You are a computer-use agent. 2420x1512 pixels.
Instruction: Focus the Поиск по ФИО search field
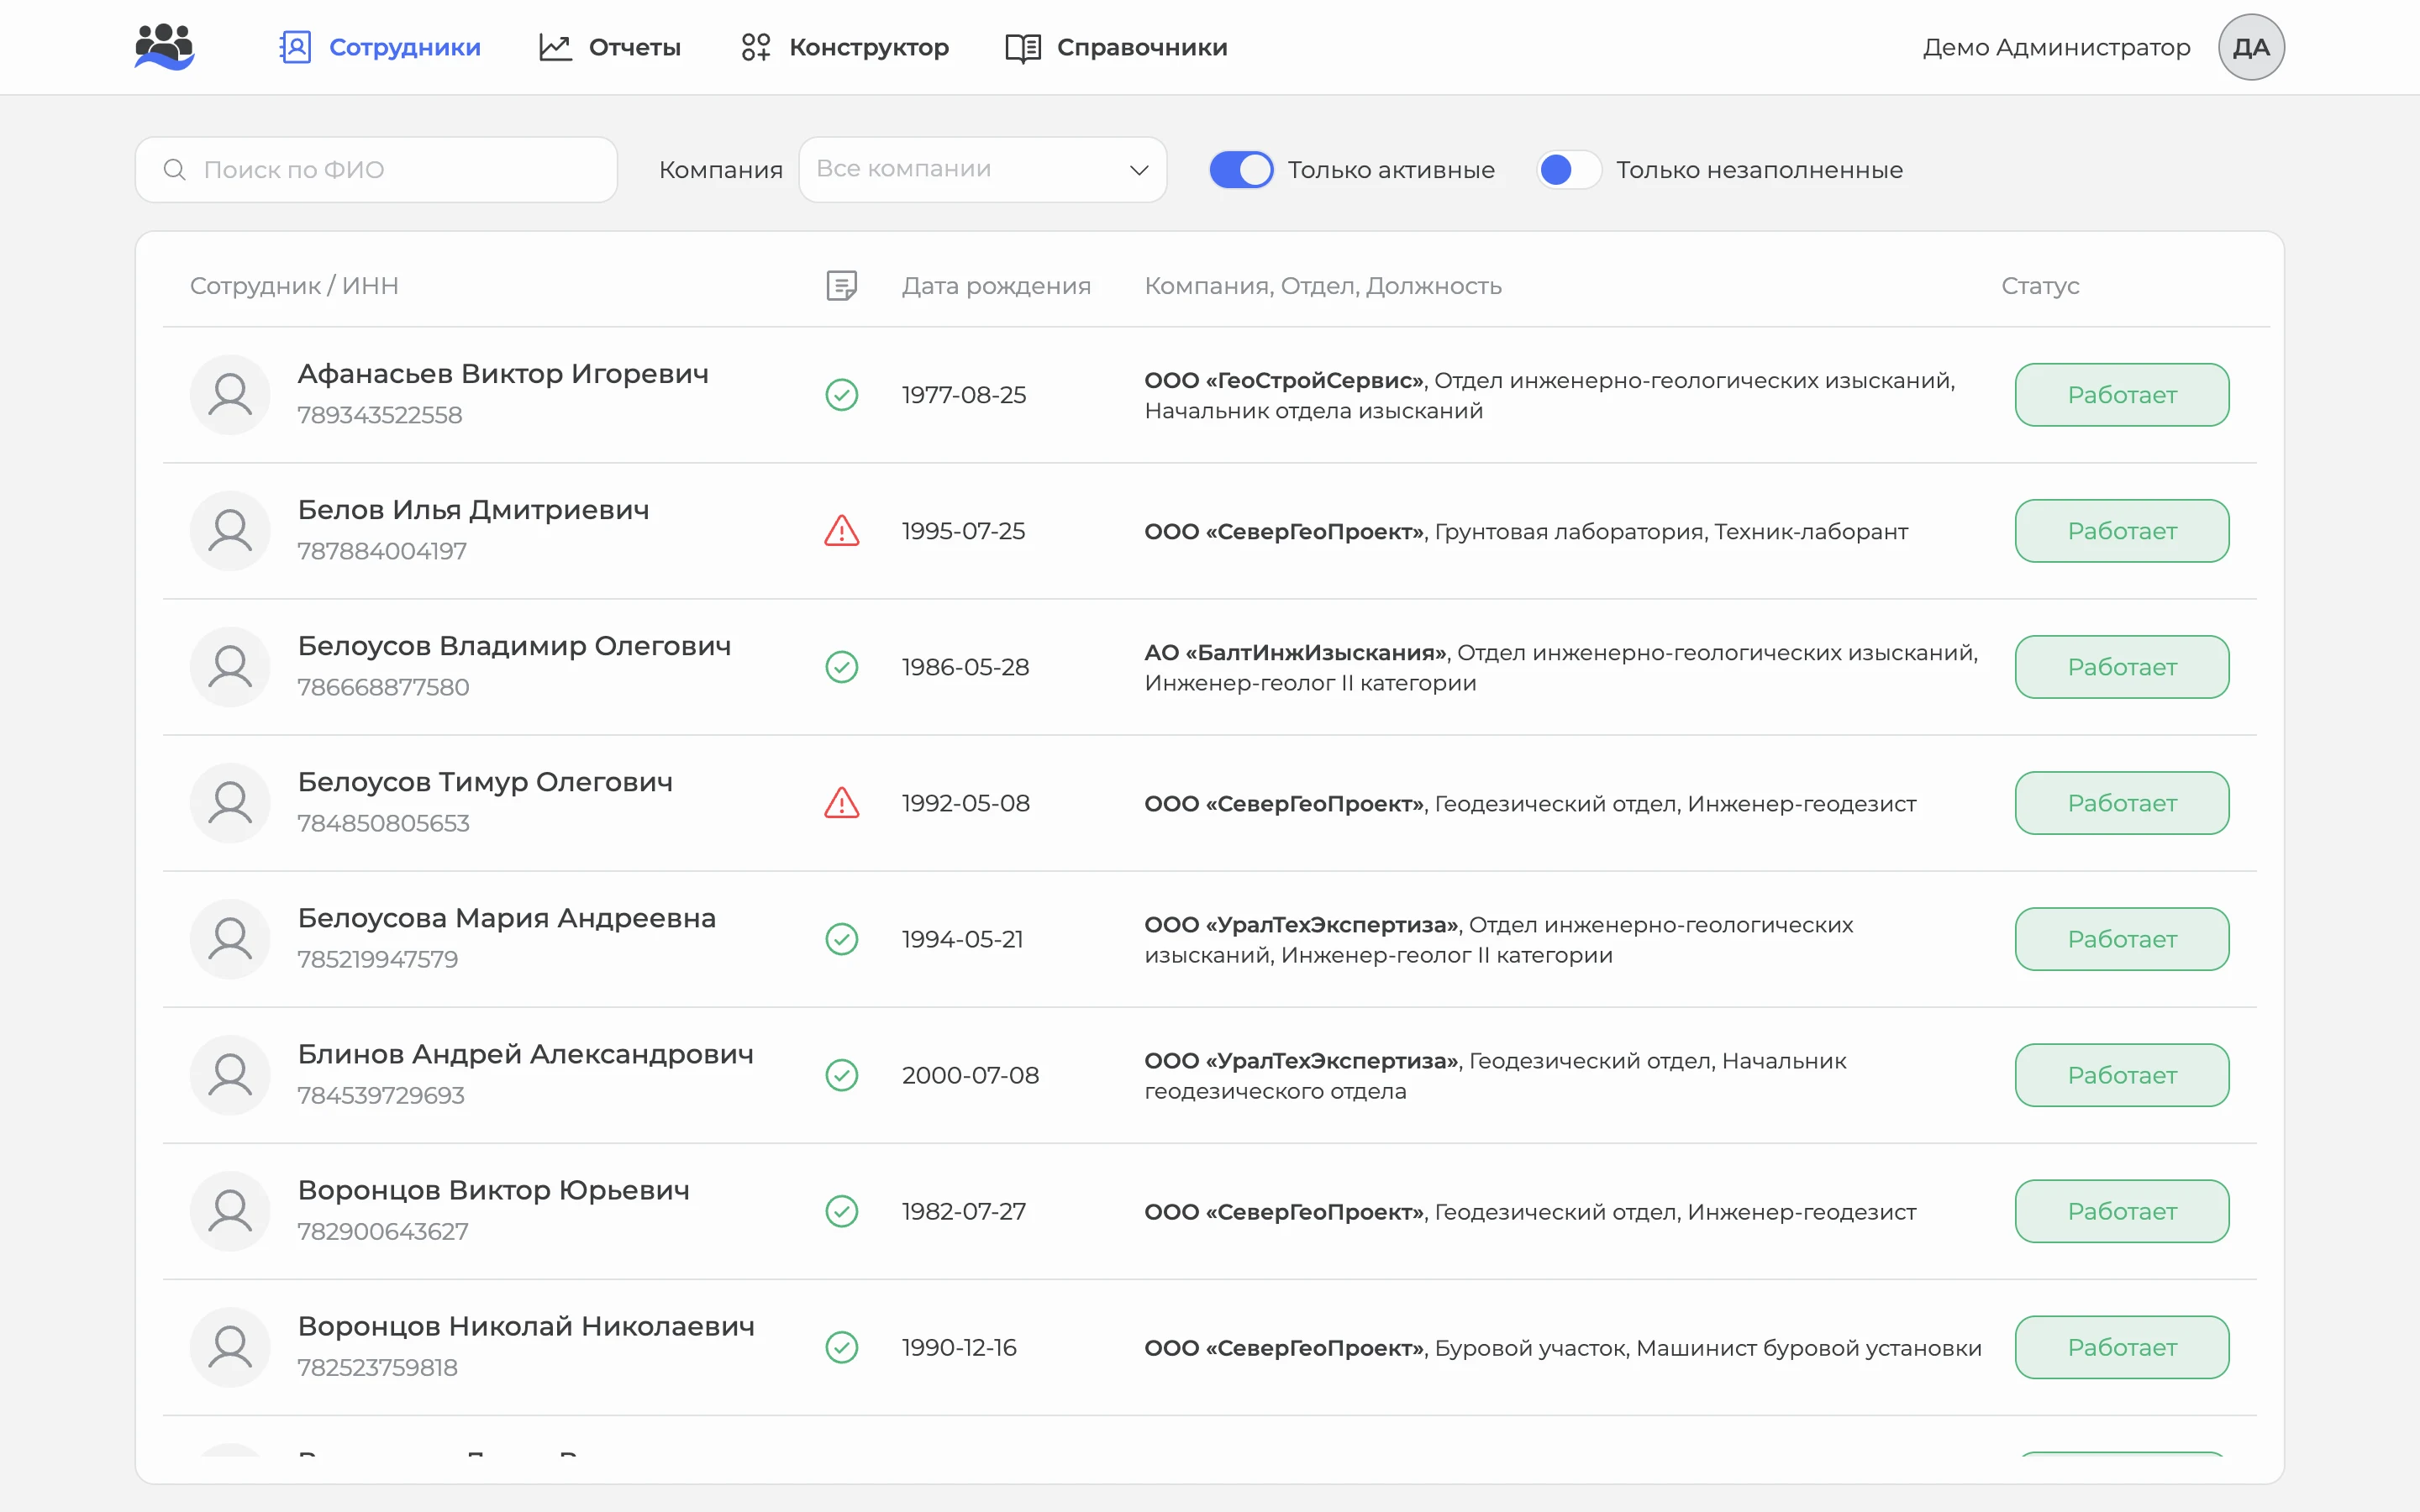pyautogui.click(x=376, y=170)
